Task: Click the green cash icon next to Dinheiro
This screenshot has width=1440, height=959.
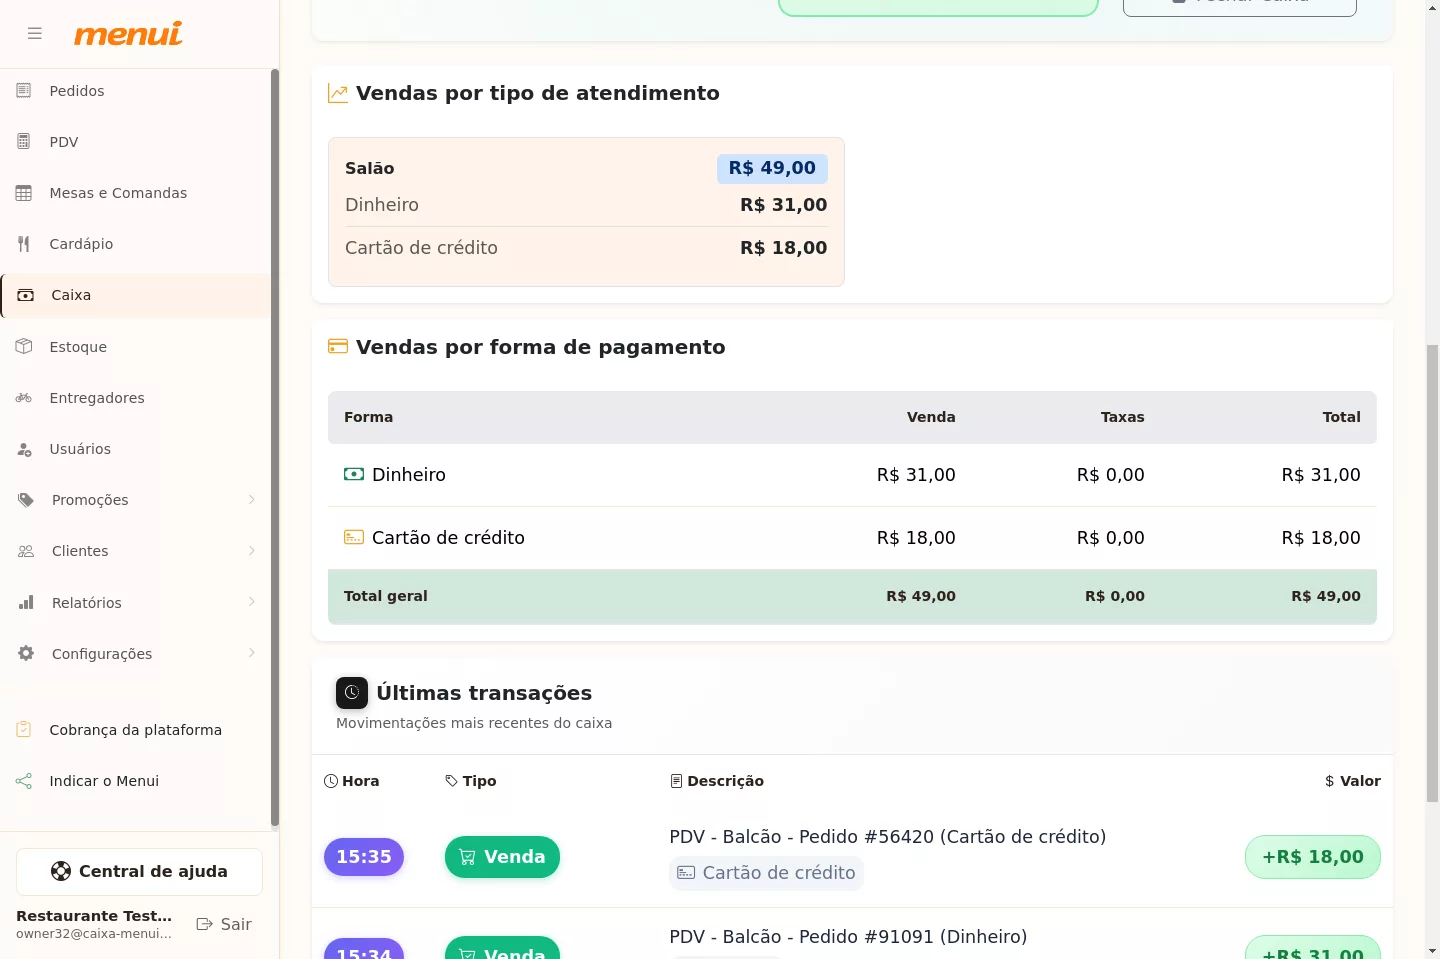Action: coord(354,474)
